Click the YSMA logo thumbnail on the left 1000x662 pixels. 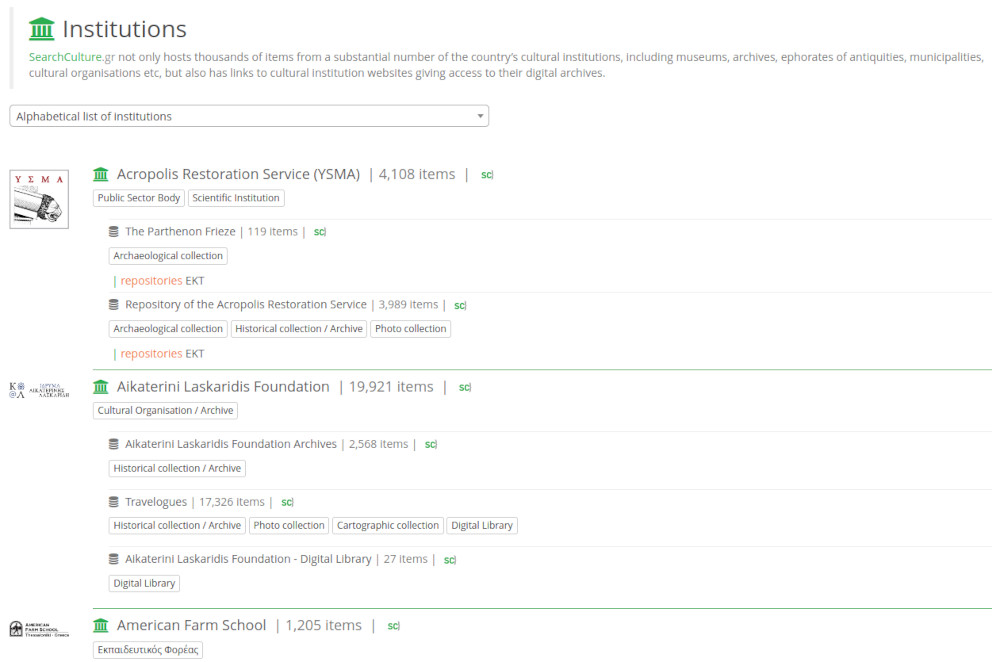[x=38, y=198]
